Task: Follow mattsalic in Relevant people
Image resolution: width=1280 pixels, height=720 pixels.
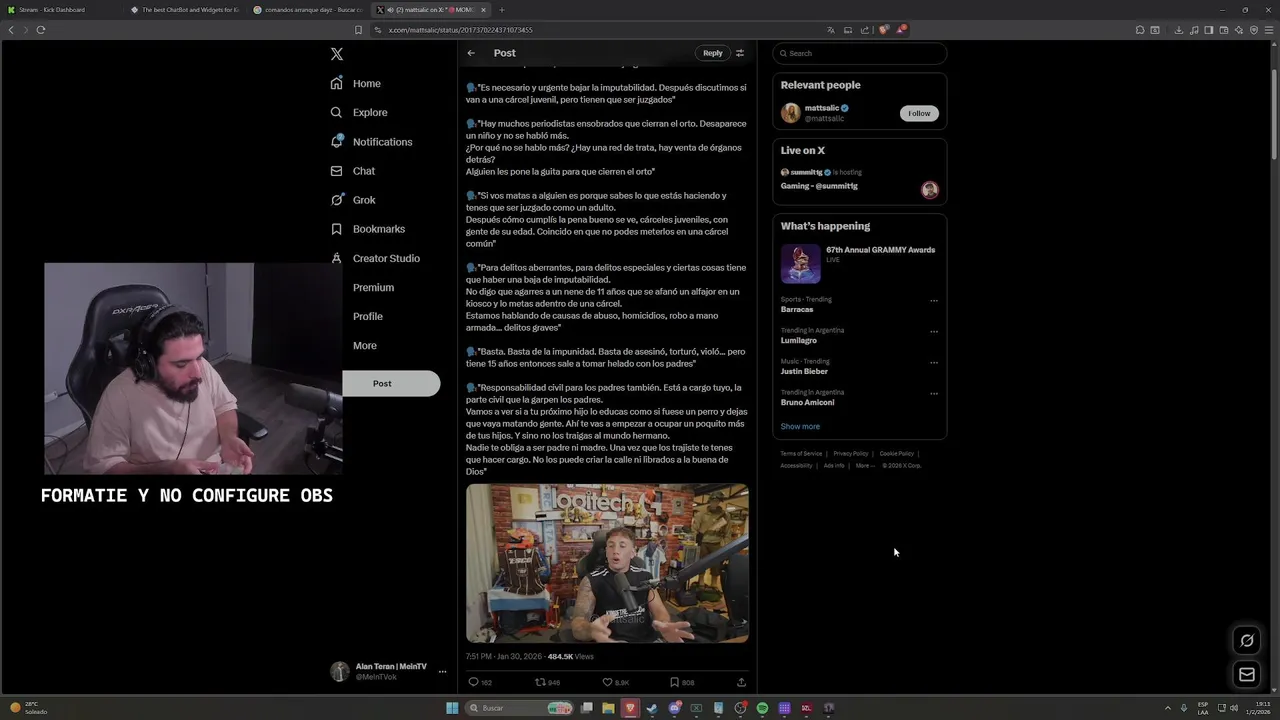Action: pyautogui.click(x=919, y=113)
